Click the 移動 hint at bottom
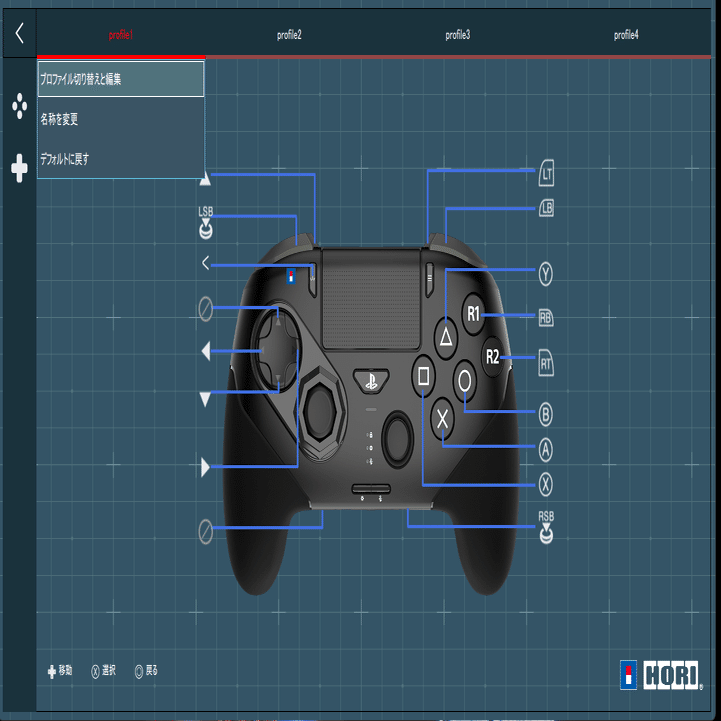Viewport: 721px width, 721px height. (60, 671)
